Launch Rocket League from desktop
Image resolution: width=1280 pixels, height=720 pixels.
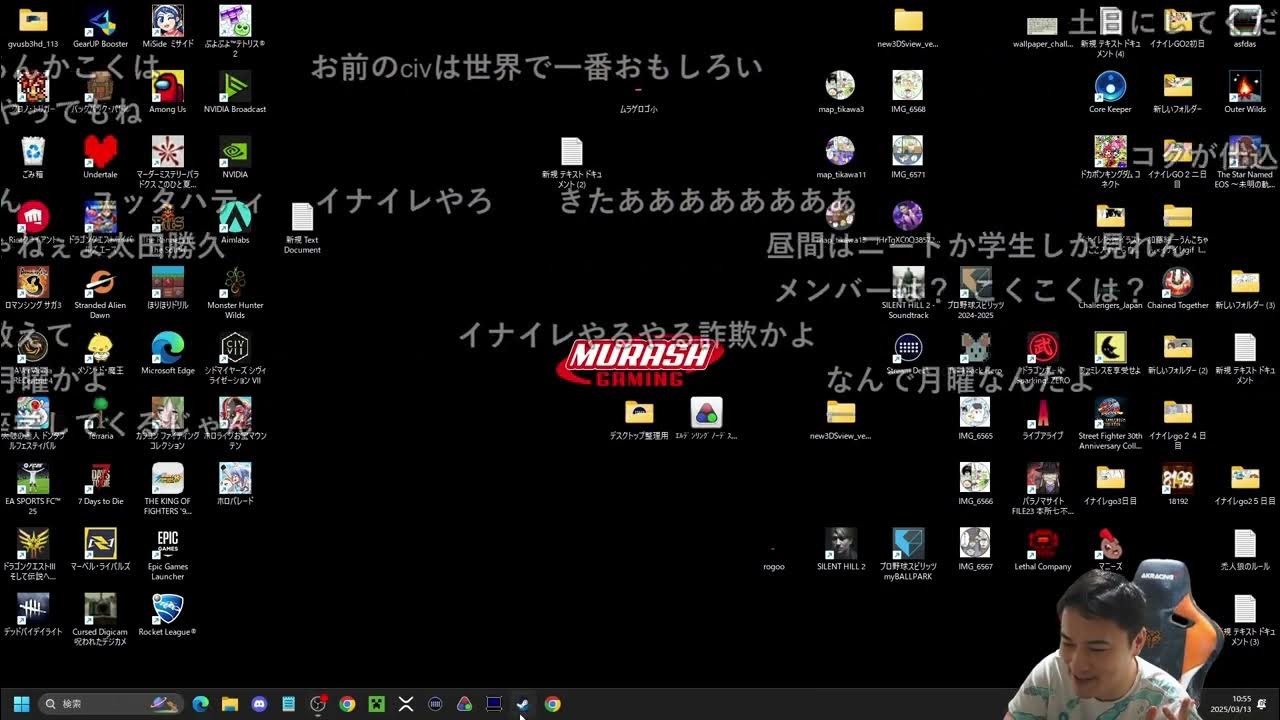pos(167,609)
